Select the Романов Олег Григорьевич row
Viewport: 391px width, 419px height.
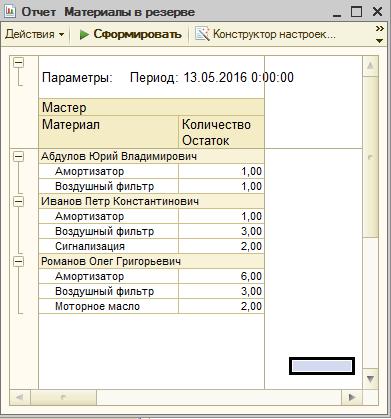pyautogui.click(x=152, y=261)
